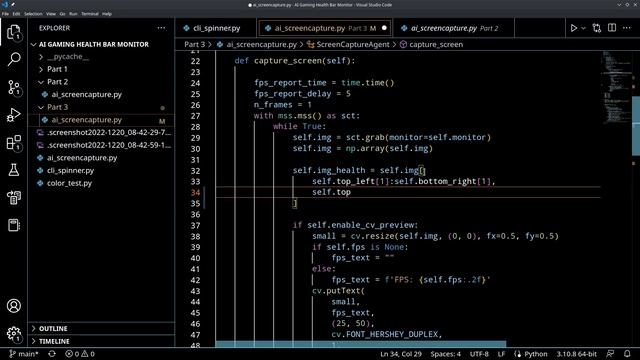
Task: Close the unsaved Part 3 tab dot
Action: click(384, 28)
